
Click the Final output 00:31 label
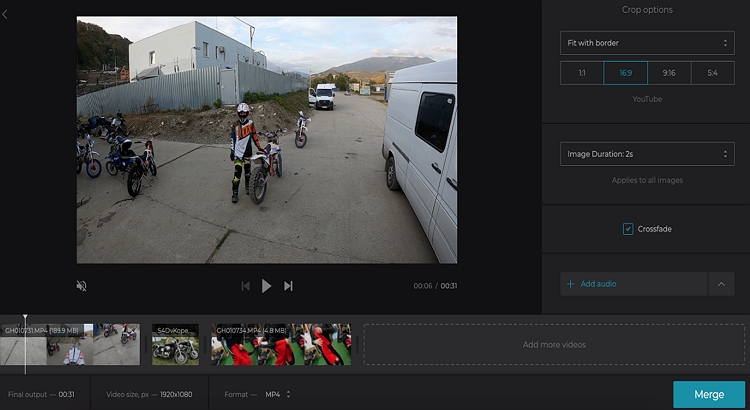pos(41,395)
